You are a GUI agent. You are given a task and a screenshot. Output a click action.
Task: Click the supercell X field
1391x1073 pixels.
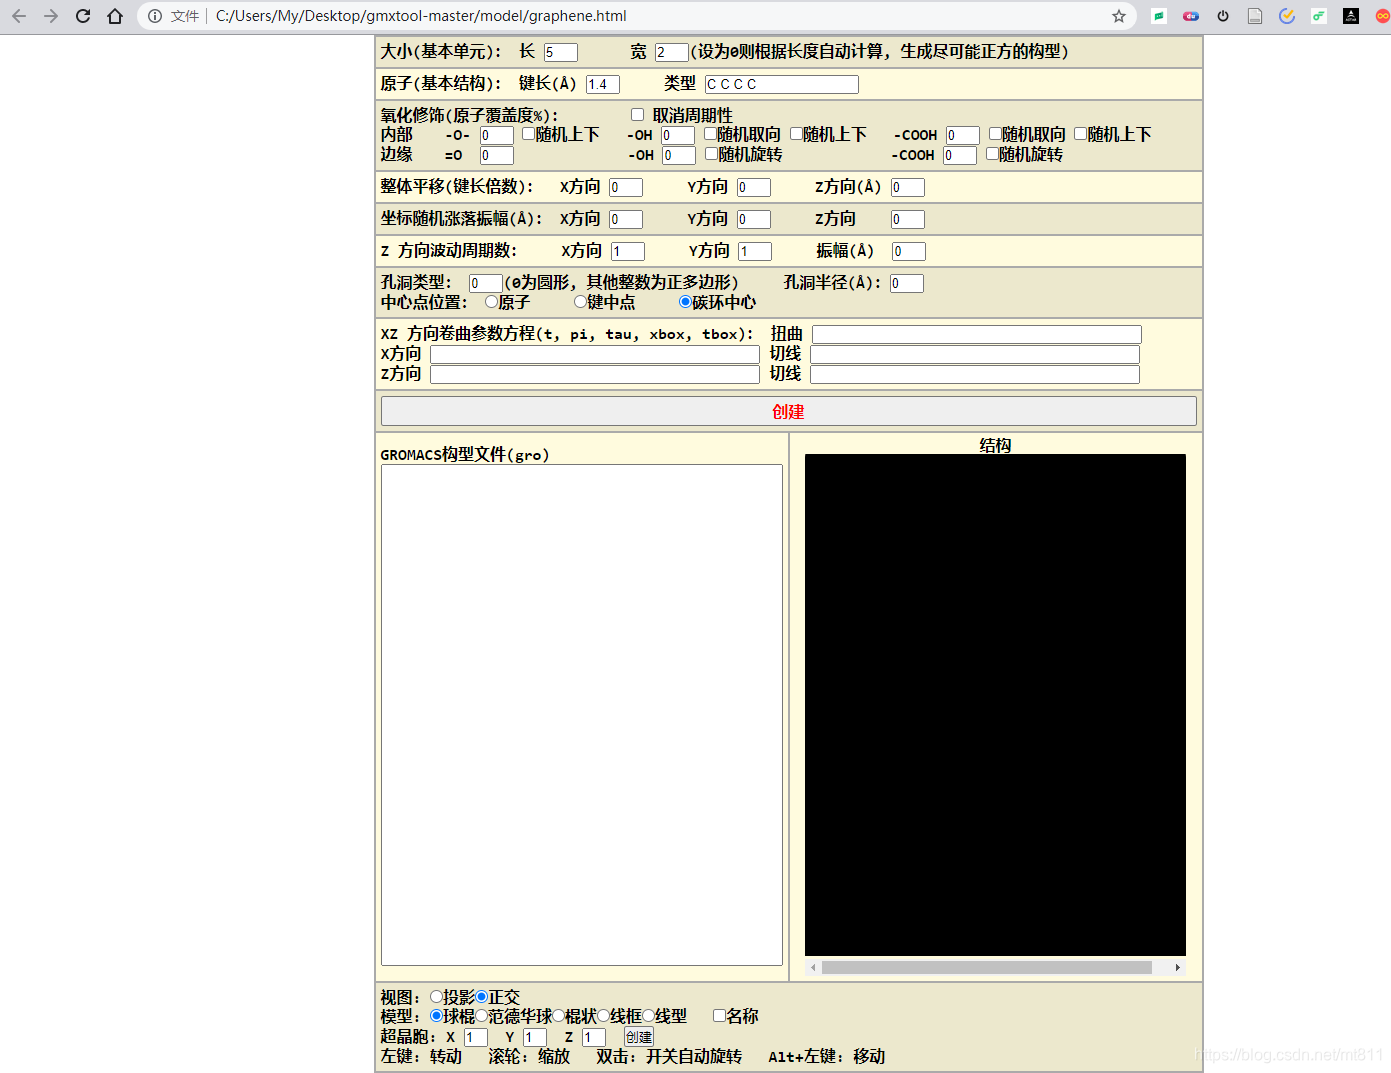coord(476,1037)
